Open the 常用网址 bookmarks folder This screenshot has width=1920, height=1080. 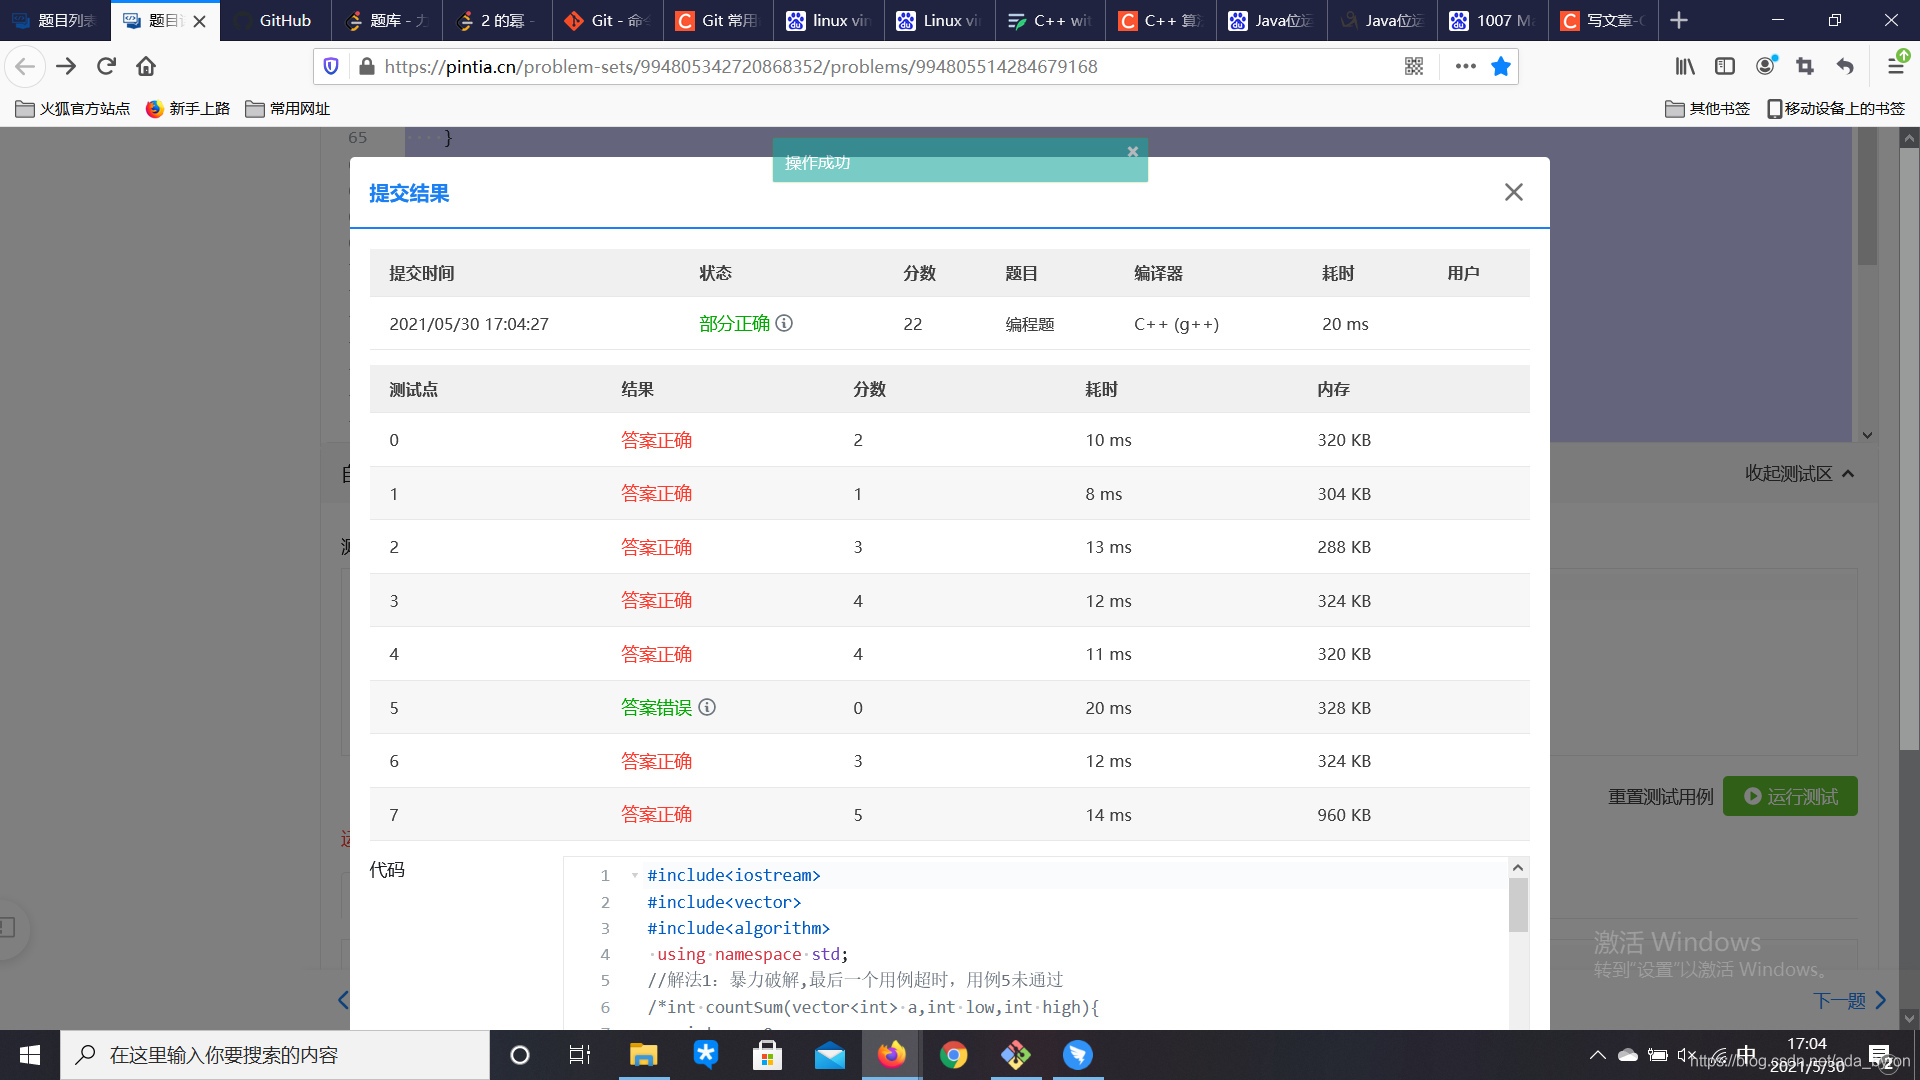pyautogui.click(x=288, y=108)
